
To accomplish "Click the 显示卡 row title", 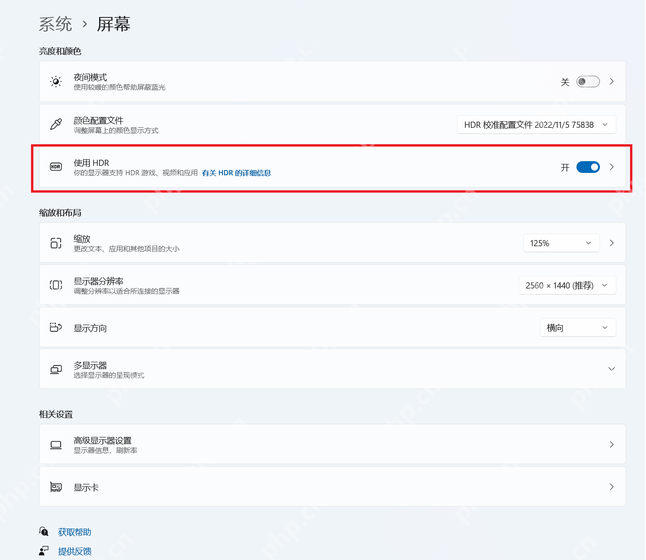I will coord(86,487).
